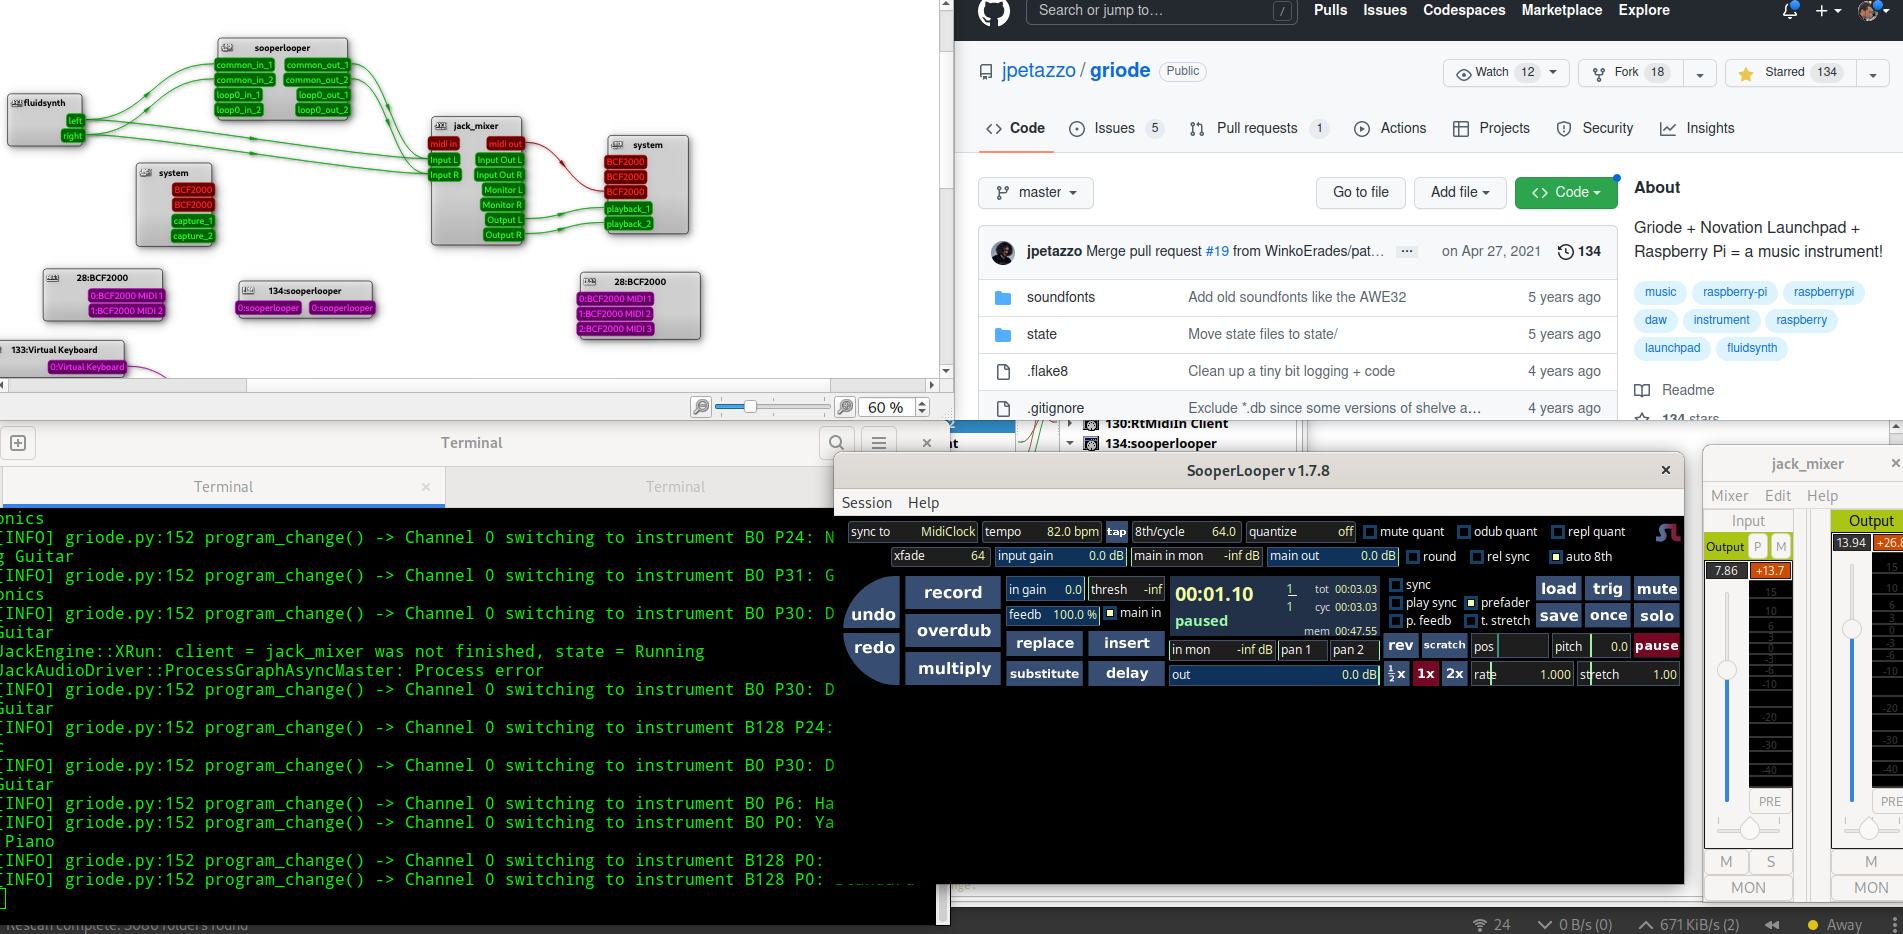
Task: Open the Starred lists dropdown arrow
Action: tap(1873, 73)
